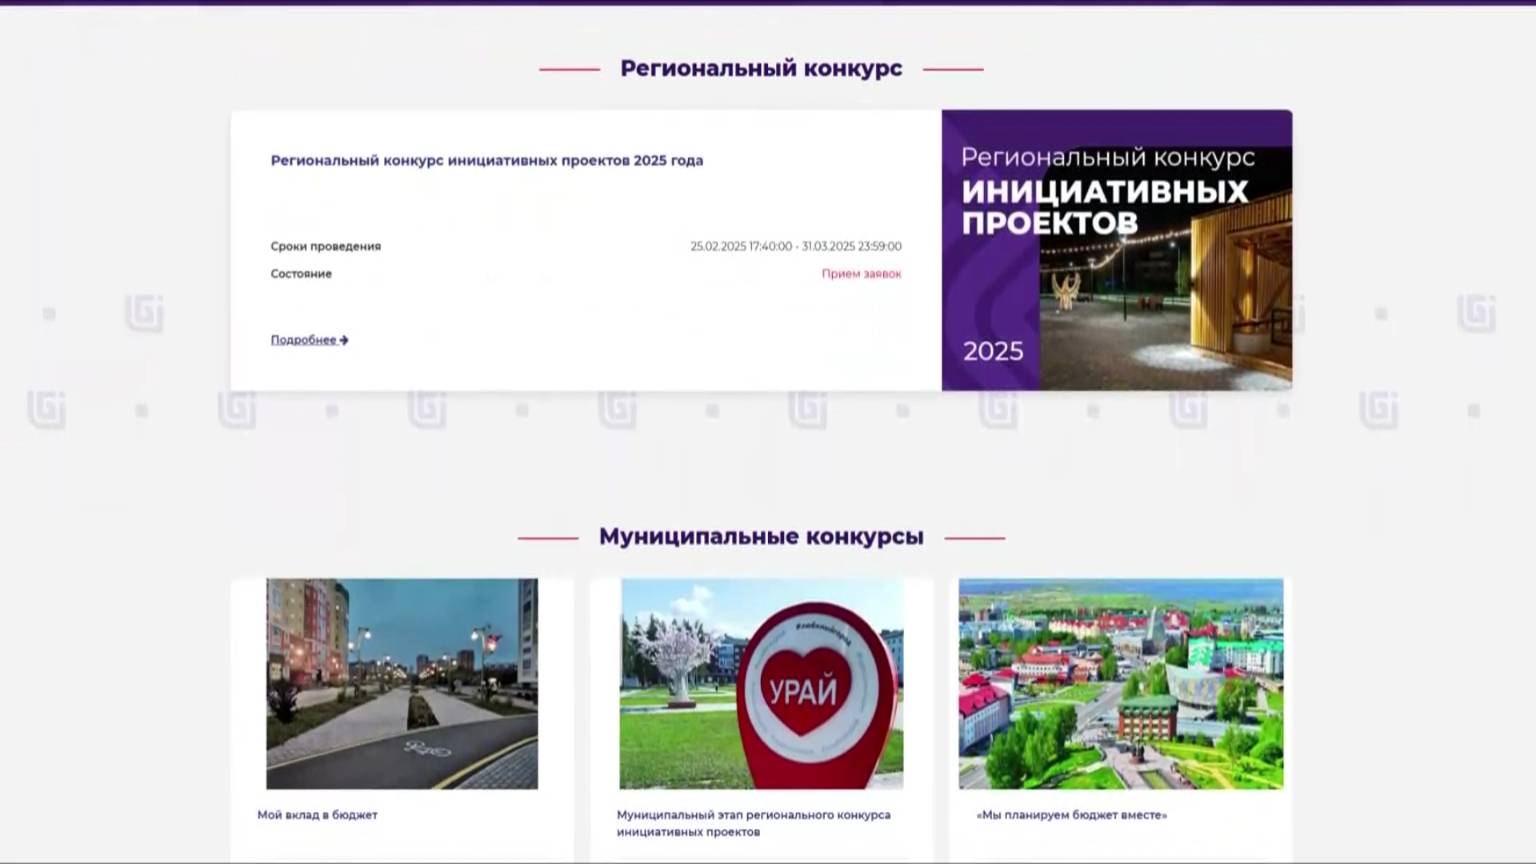
Task: Open the aerial city view card photo
Action: click(1121, 684)
